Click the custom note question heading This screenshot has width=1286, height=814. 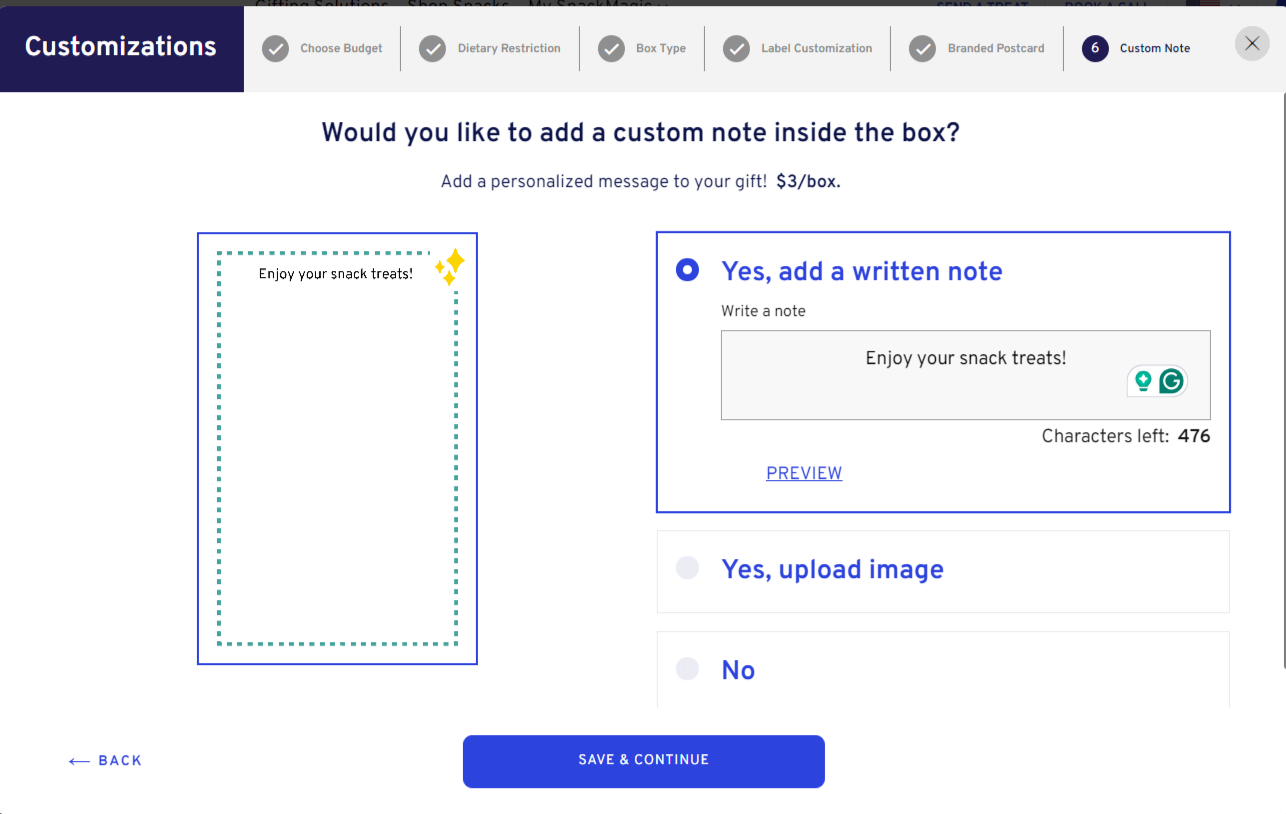coord(641,133)
